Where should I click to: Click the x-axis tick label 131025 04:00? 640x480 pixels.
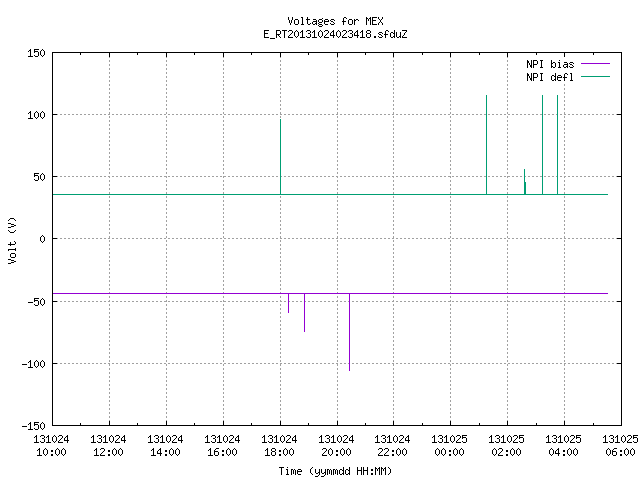[x=563, y=446]
